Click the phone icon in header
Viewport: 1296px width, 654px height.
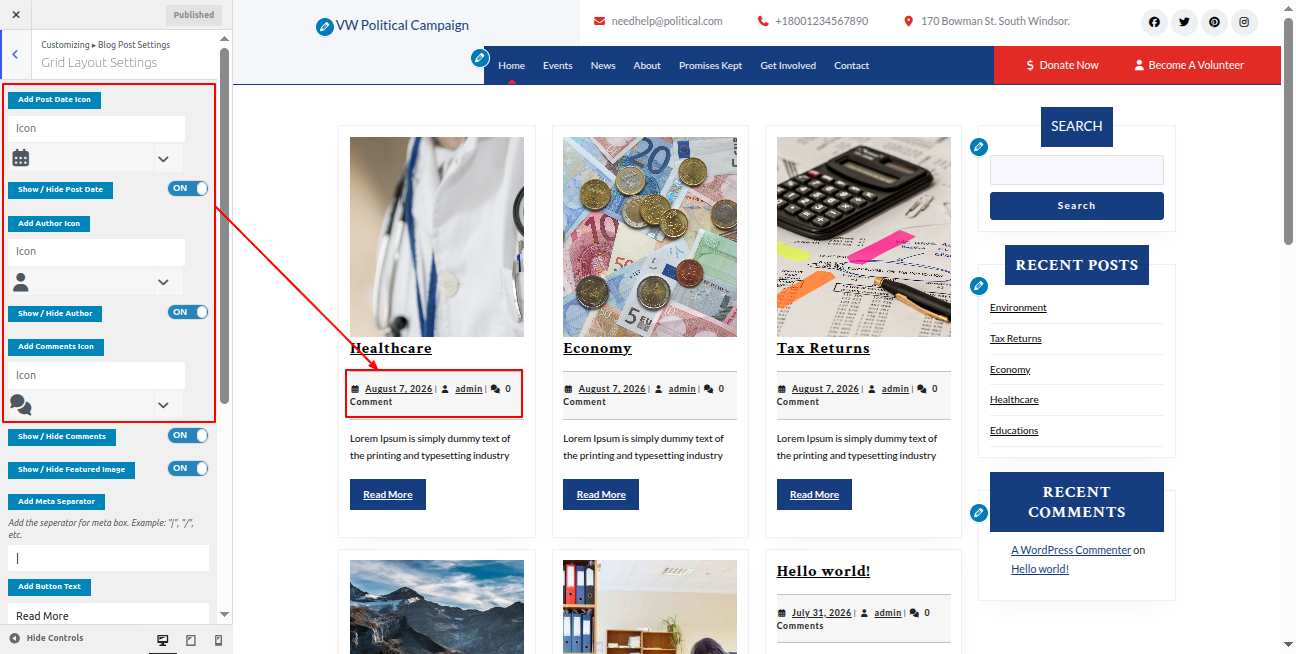point(763,21)
